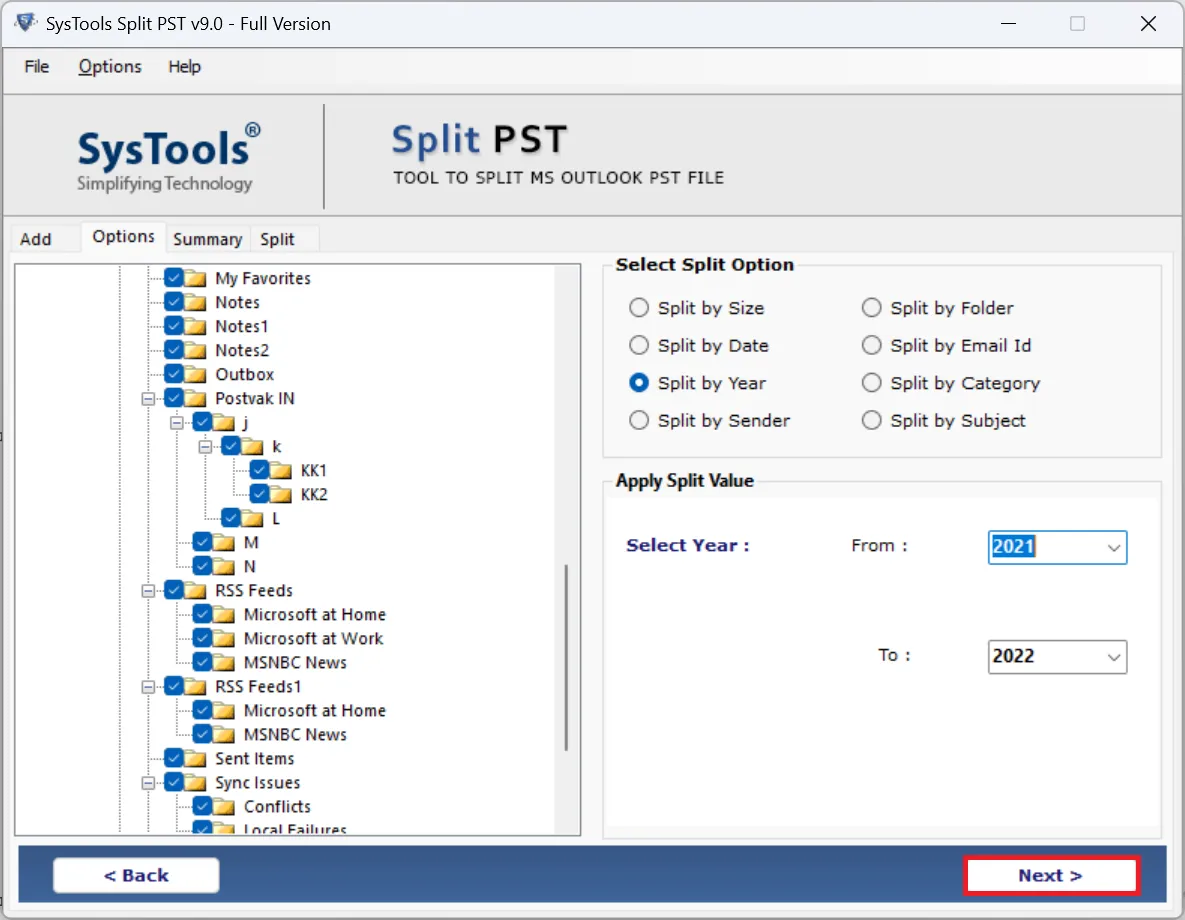This screenshot has height=920, width=1185.
Task: Click the RSS Feeds1 folder icon
Action: (x=196, y=686)
